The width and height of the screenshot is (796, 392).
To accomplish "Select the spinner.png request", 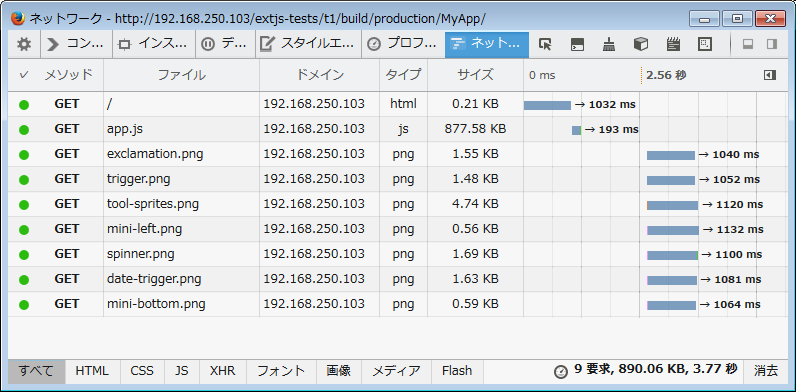I will click(x=397, y=254).
